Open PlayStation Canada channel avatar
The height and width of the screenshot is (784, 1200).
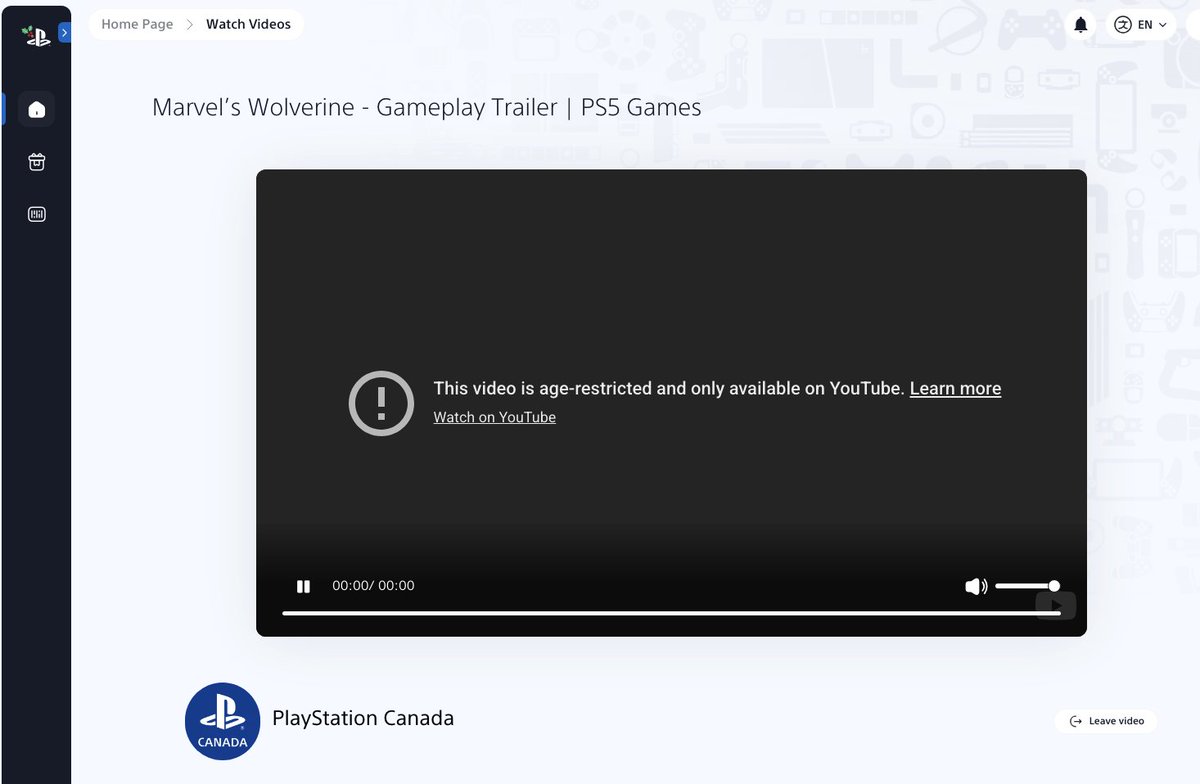tap(223, 720)
